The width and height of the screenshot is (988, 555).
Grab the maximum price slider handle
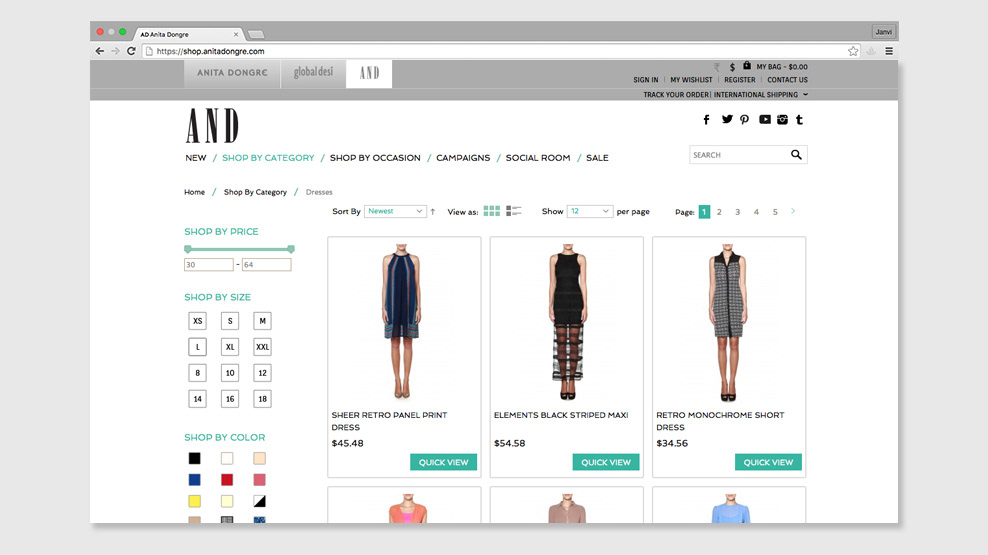(x=290, y=249)
